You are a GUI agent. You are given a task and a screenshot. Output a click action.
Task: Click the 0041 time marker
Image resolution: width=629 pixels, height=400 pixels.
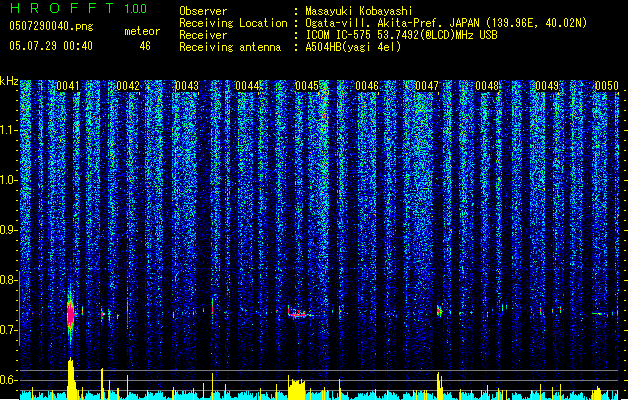pos(68,86)
